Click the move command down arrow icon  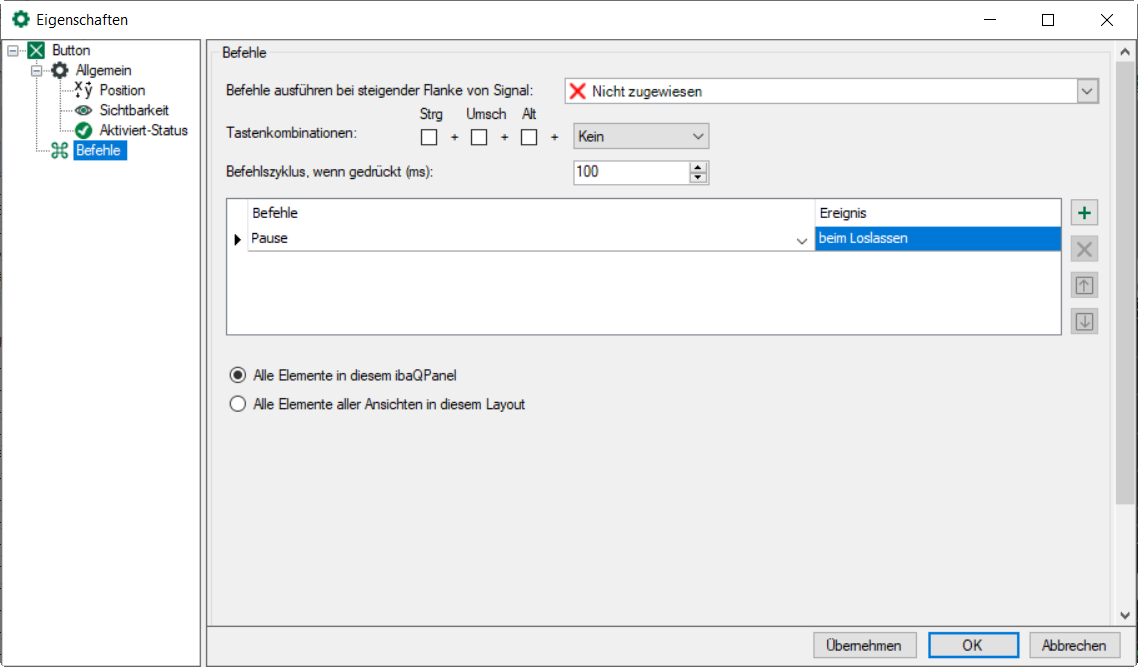point(1084,322)
